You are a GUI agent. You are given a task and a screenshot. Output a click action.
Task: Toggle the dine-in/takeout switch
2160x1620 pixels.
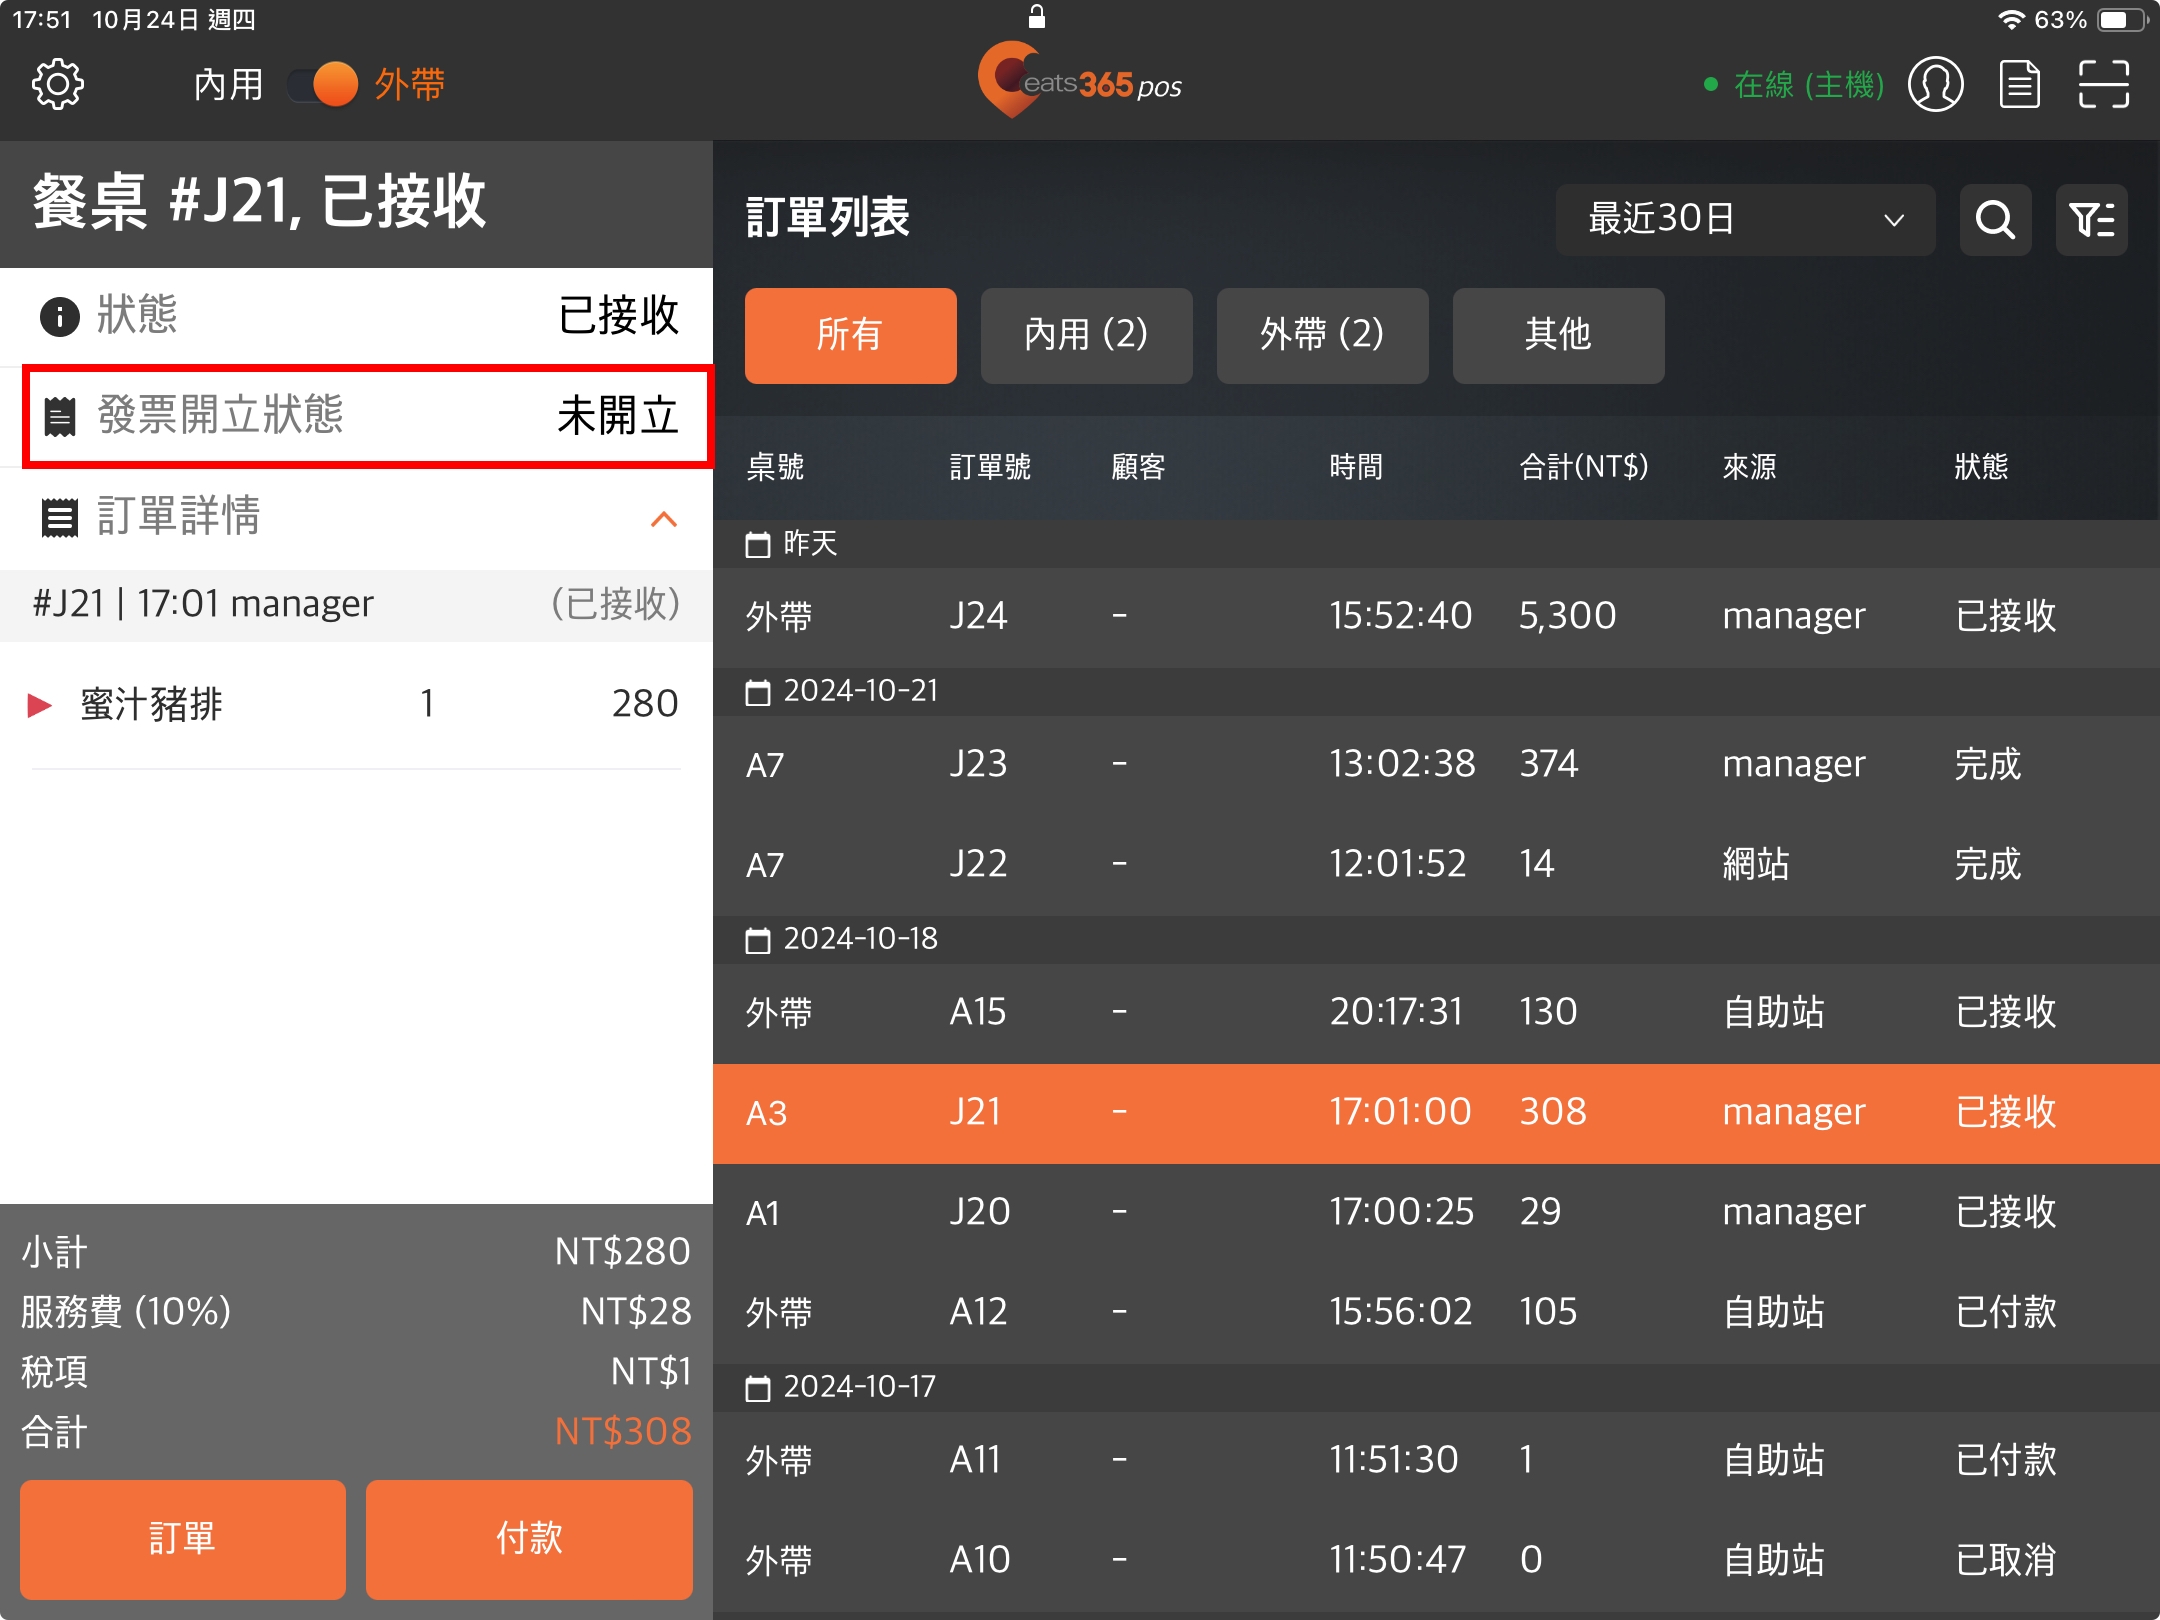tap(323, 85)
